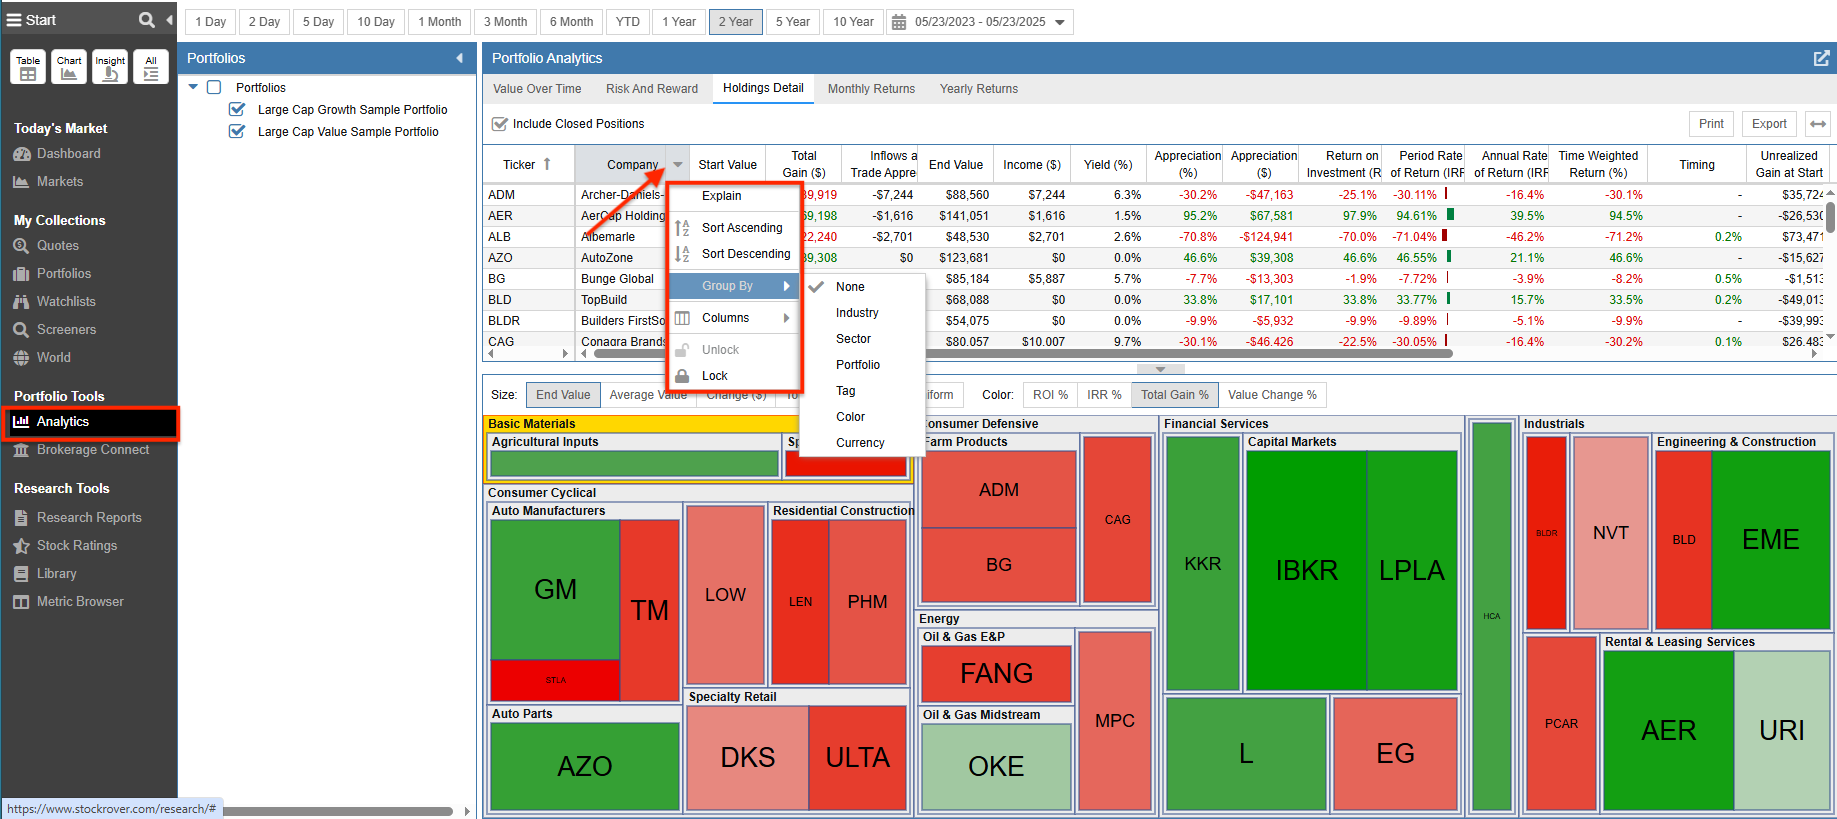Select Average Value size option

(648, 395)
